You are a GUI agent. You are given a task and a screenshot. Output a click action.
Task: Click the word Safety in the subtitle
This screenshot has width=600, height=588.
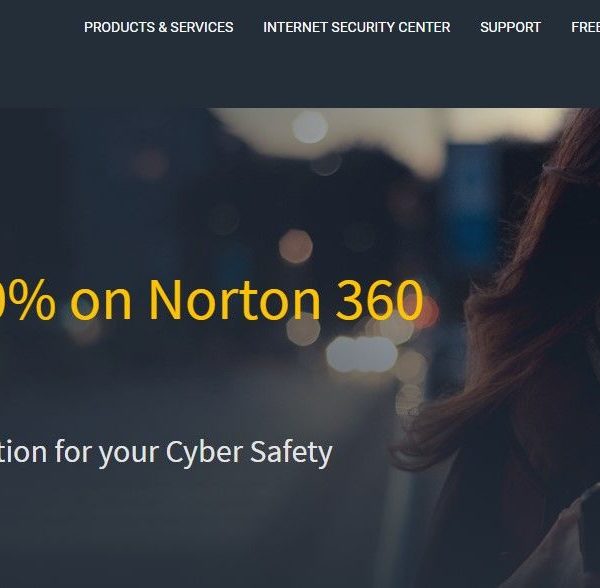292,453
